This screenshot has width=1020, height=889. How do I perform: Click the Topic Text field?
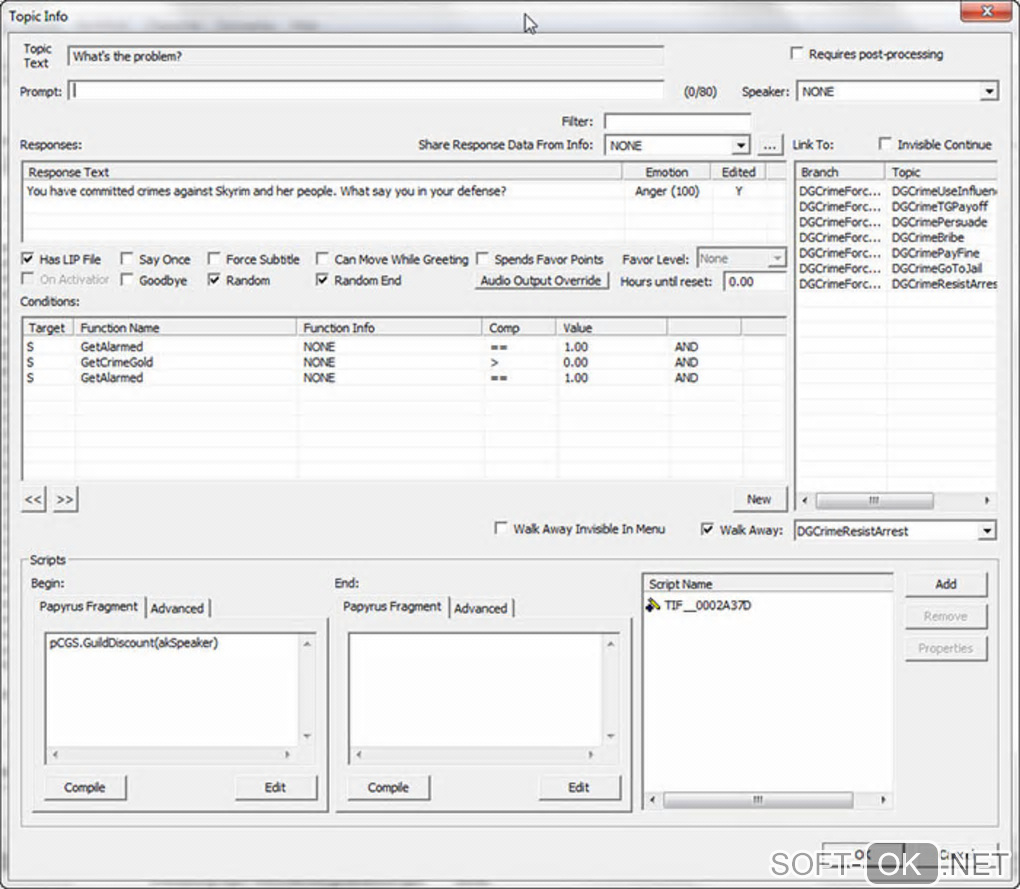(x=365, y=56)
